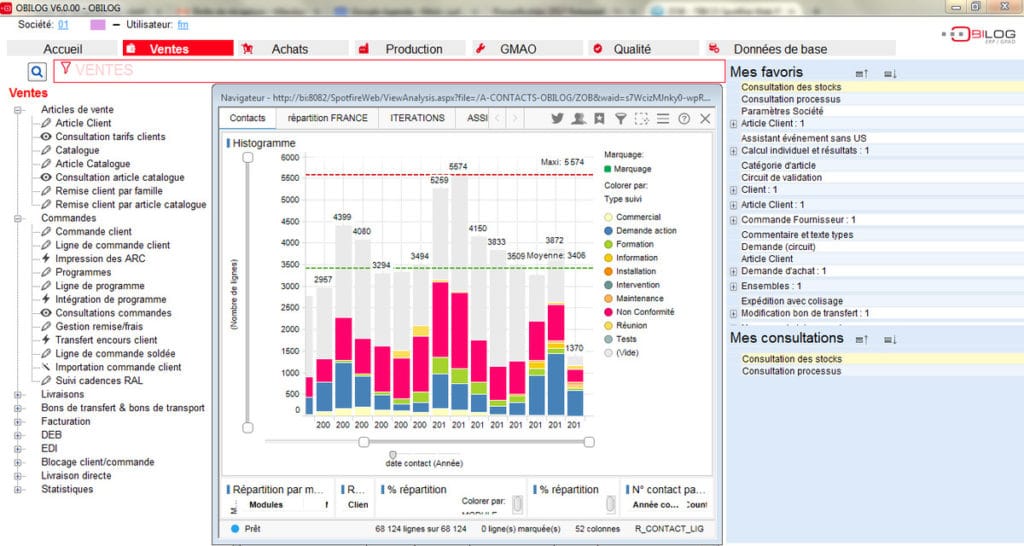Click into the VENTES search filter field
The height and width of the screenshot is (546, 1024).
(390, 71)
